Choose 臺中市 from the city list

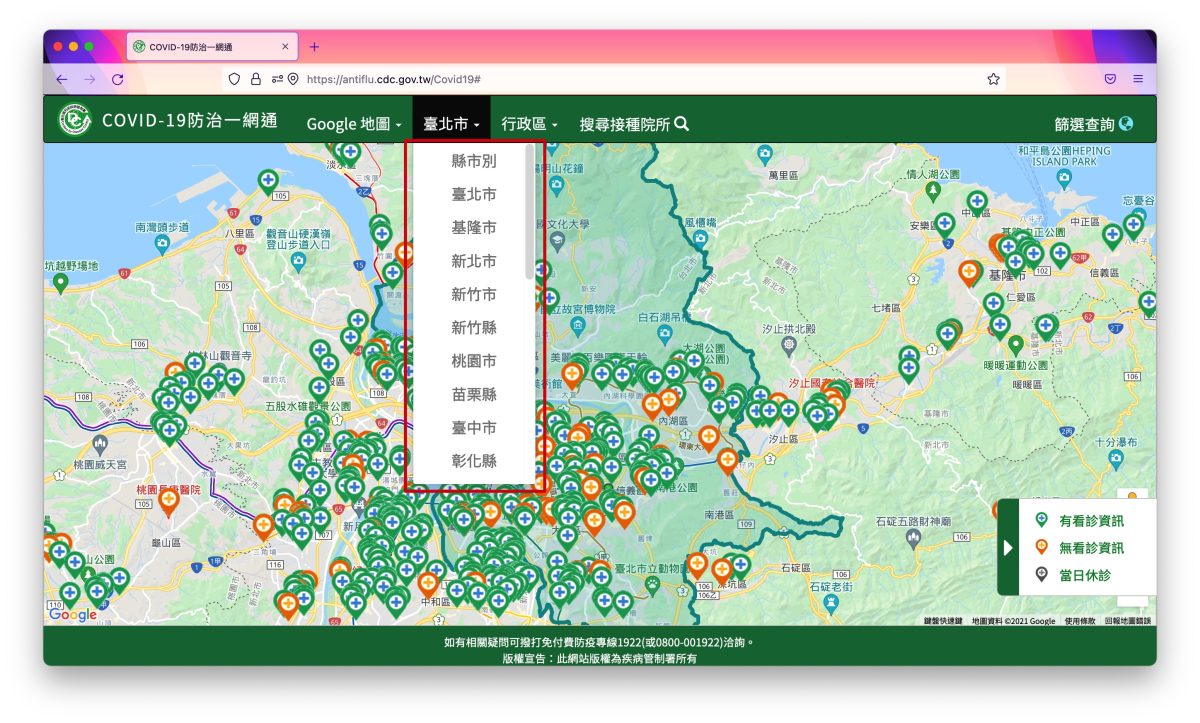(474, 427)
